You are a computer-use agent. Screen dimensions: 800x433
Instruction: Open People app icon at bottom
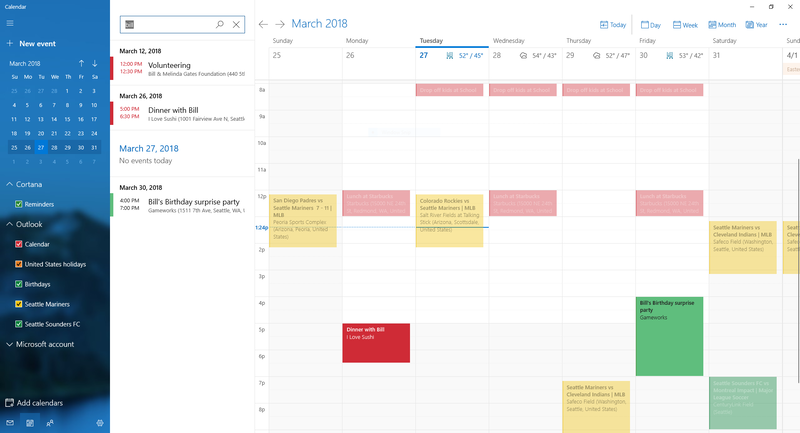click(x=49, y=423)
